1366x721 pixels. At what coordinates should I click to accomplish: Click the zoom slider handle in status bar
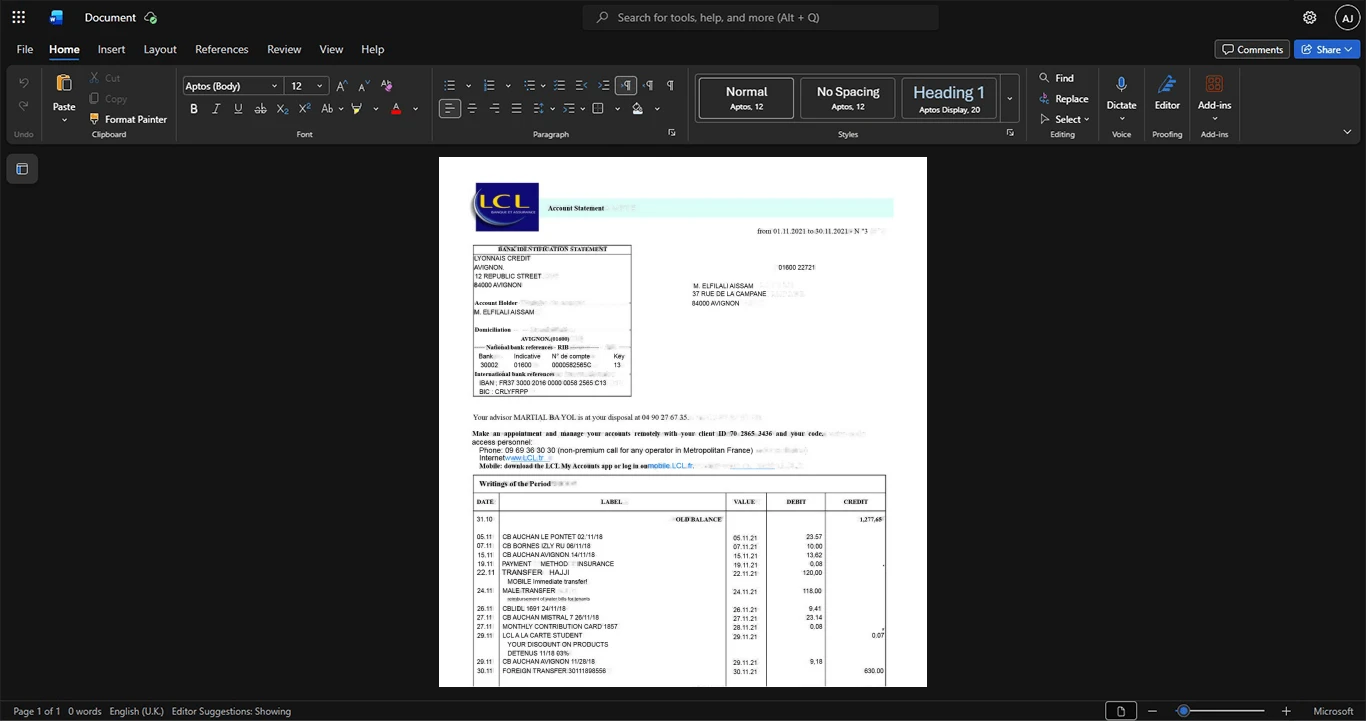[1183, 711]
